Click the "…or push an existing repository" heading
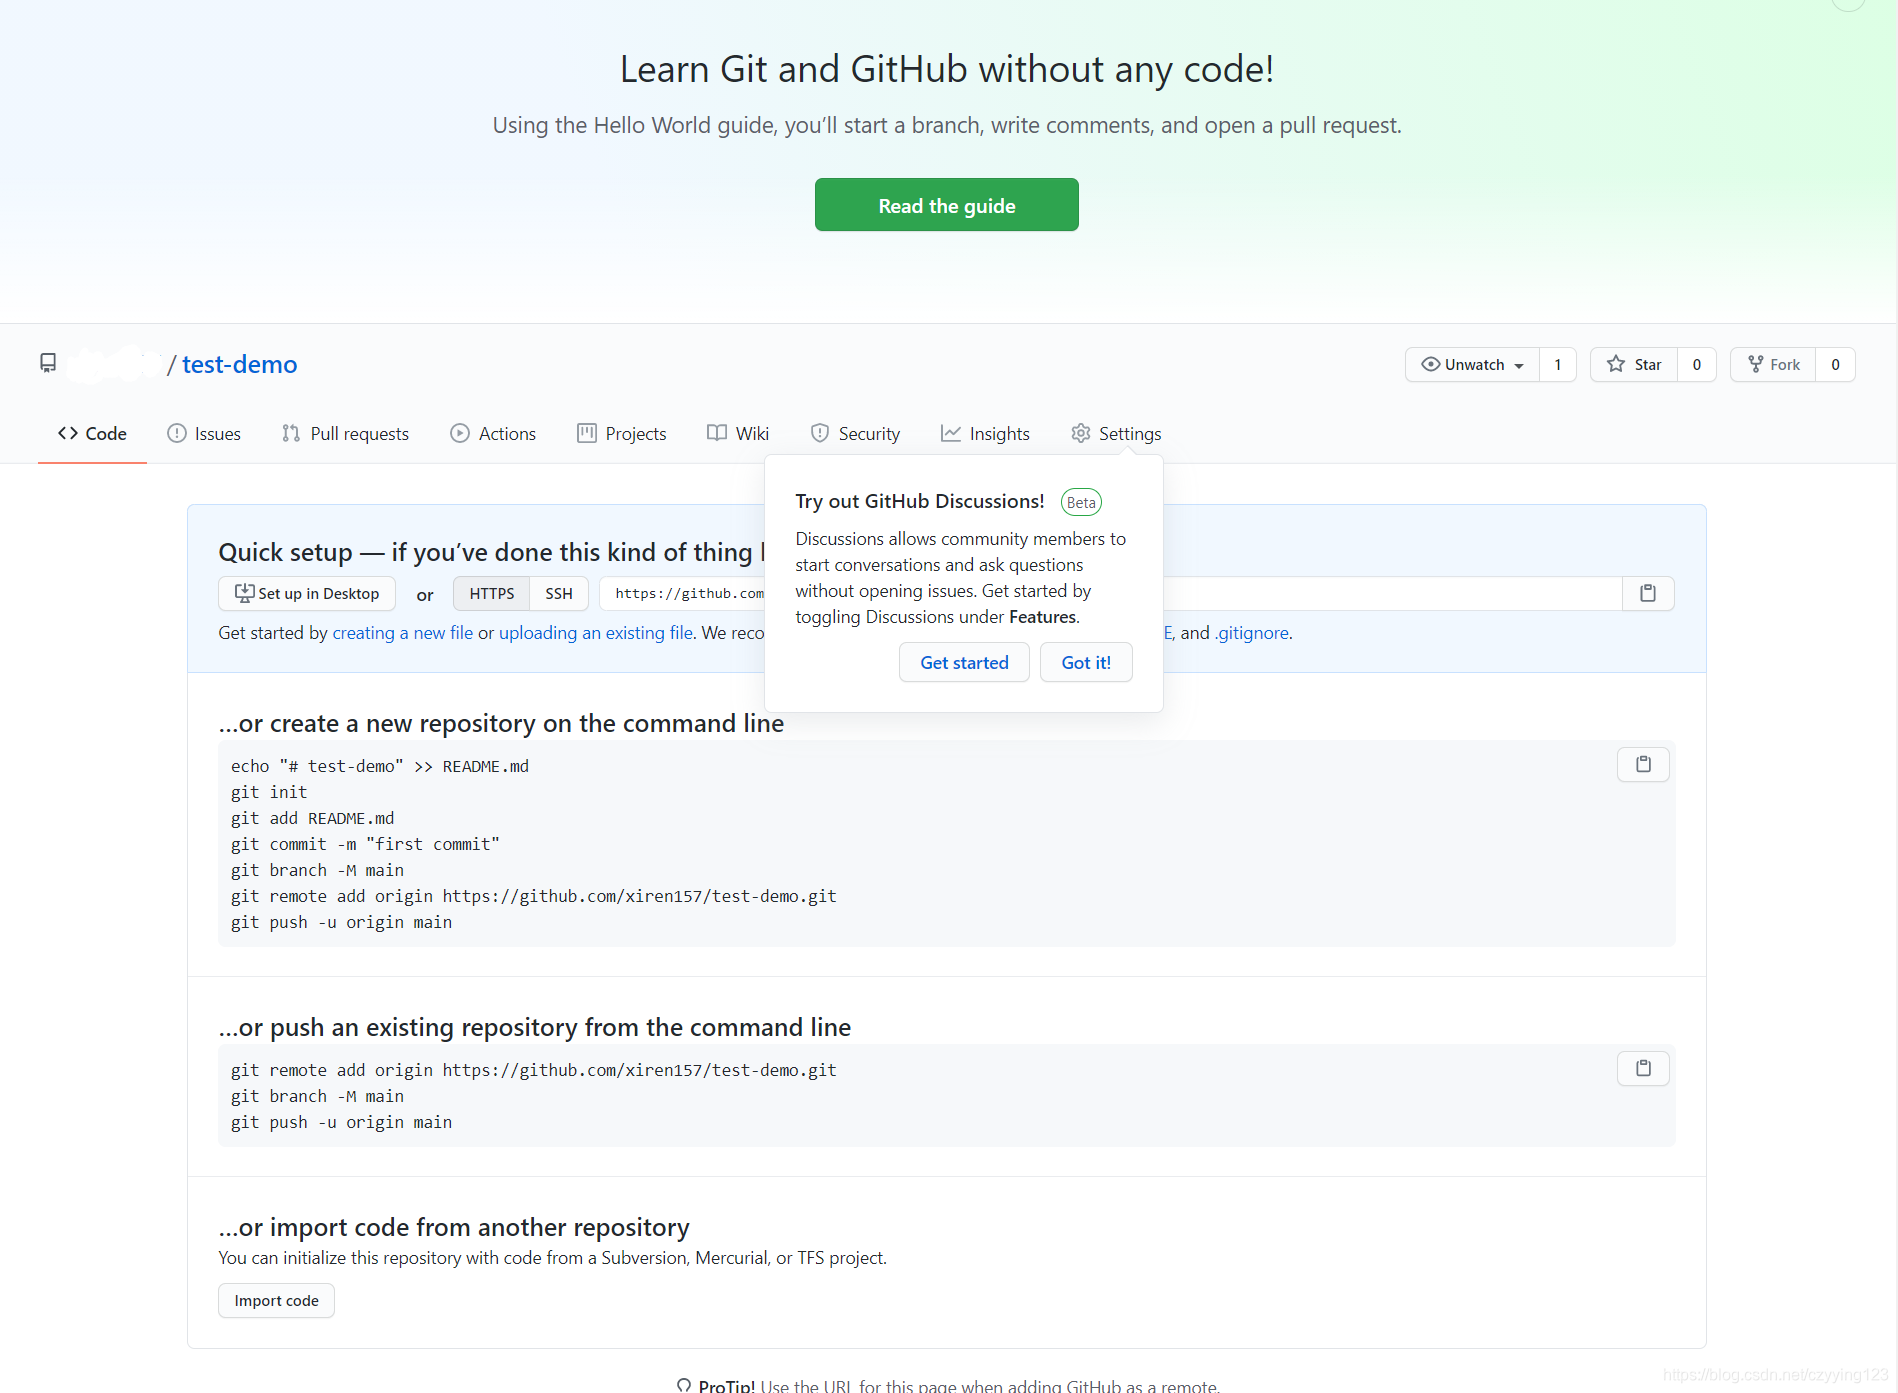 (x=535, y=1027)
